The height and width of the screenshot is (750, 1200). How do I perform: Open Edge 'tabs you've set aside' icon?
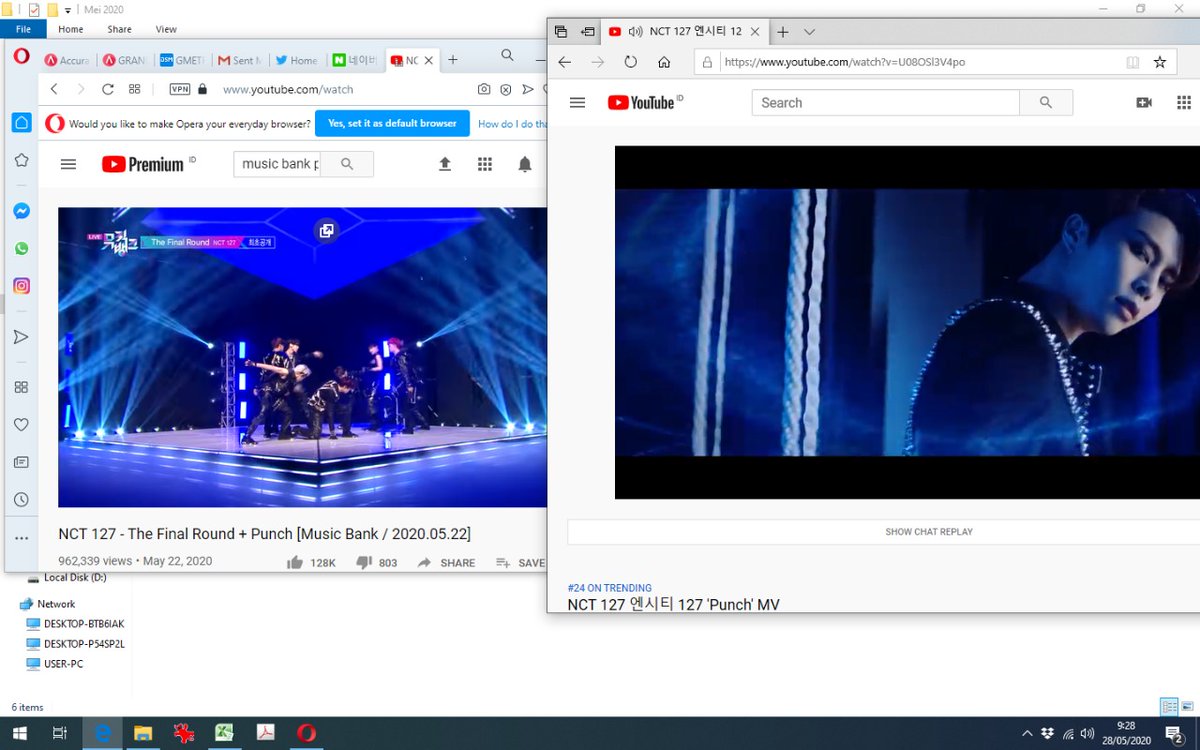coord(561,32)
